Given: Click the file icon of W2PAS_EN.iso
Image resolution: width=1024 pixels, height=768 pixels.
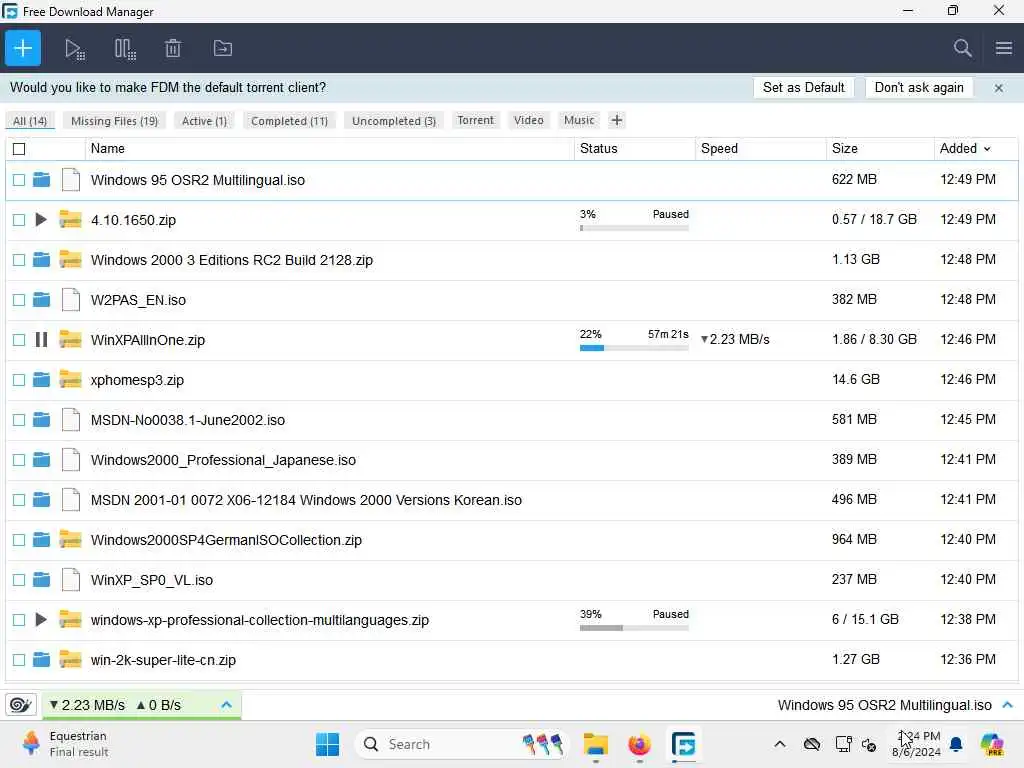Looking at the screenshot, I should pos(71,300).
